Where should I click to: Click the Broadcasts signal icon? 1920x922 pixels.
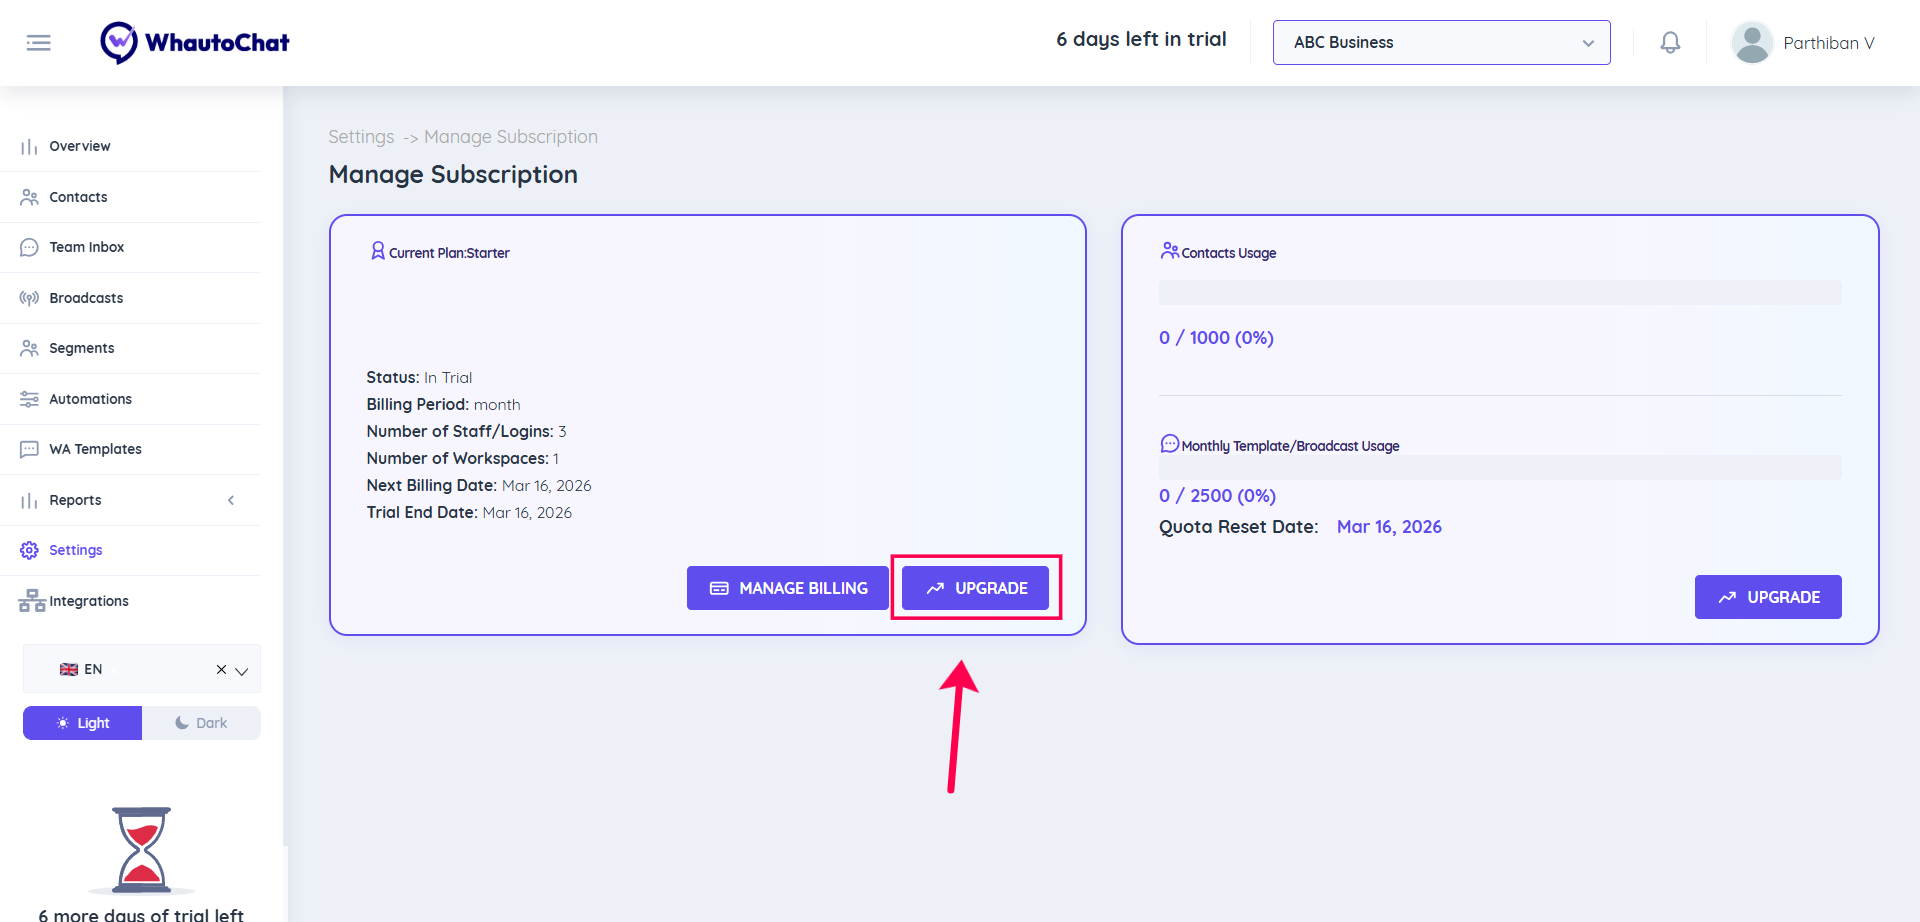(x=30, y=298)
